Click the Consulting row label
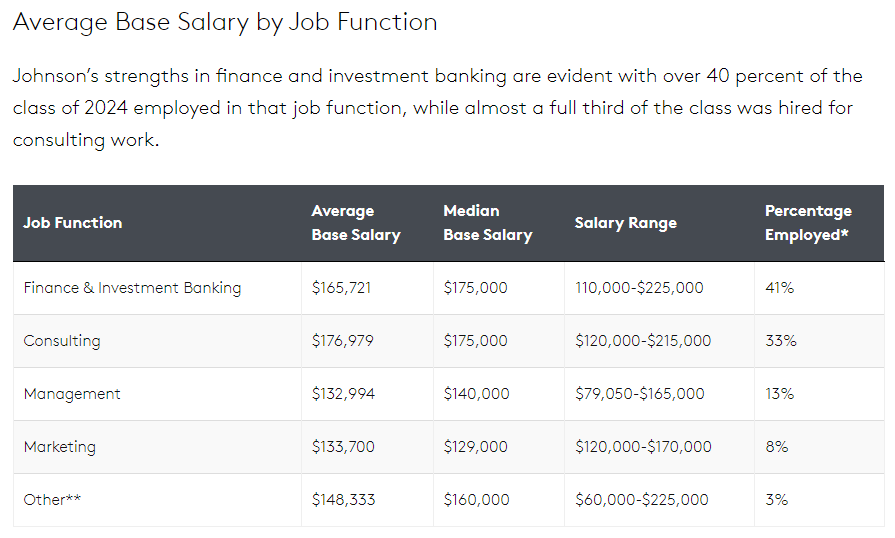This screenshot has height=538, width=895. pyautogui.click(x=62, y=341)
